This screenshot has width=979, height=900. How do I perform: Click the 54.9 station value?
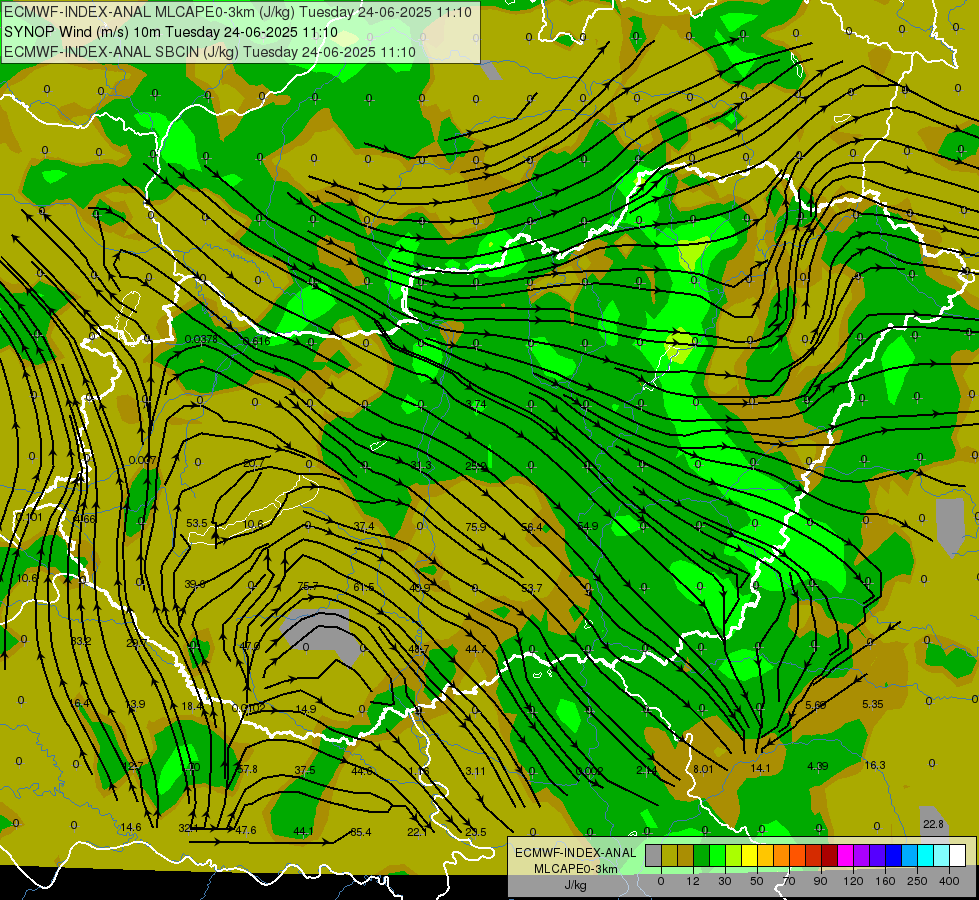pos(588,526)
